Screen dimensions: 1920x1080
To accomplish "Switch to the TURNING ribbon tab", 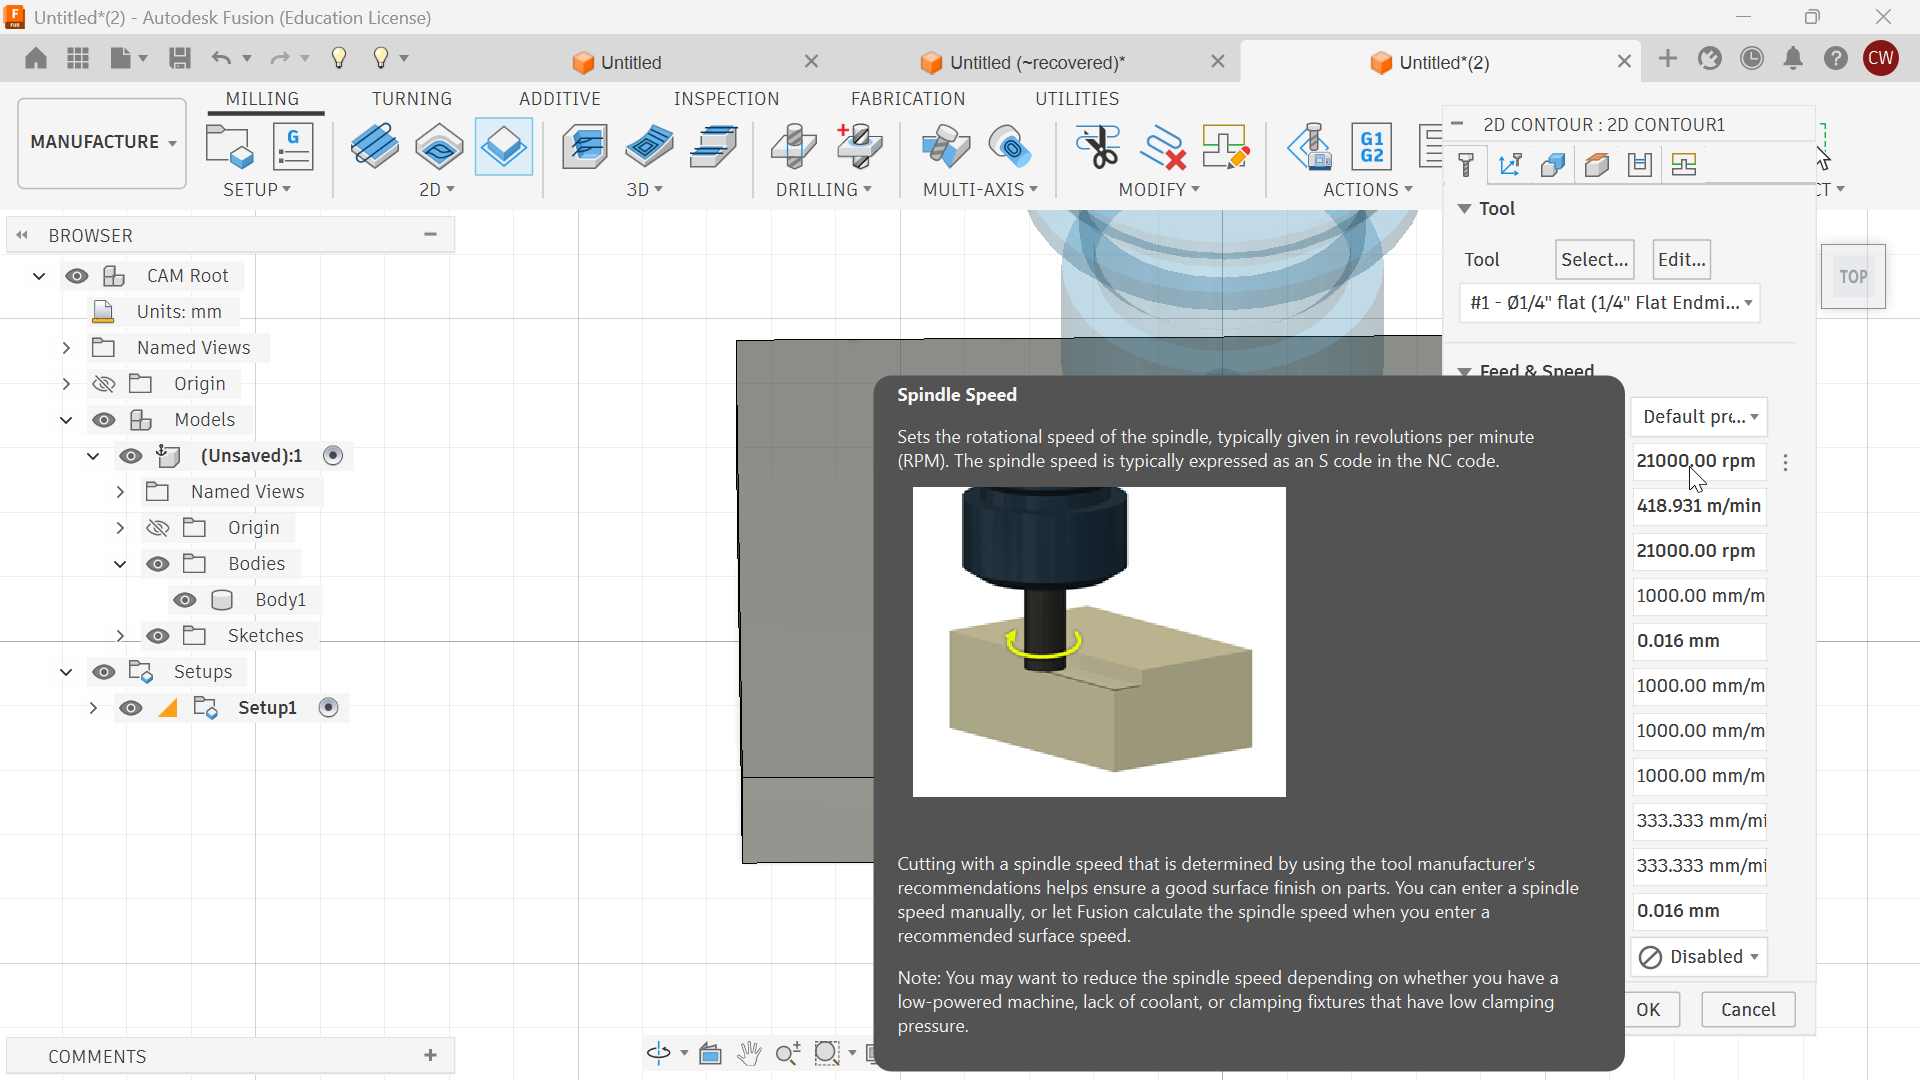I will pos(412,99).
